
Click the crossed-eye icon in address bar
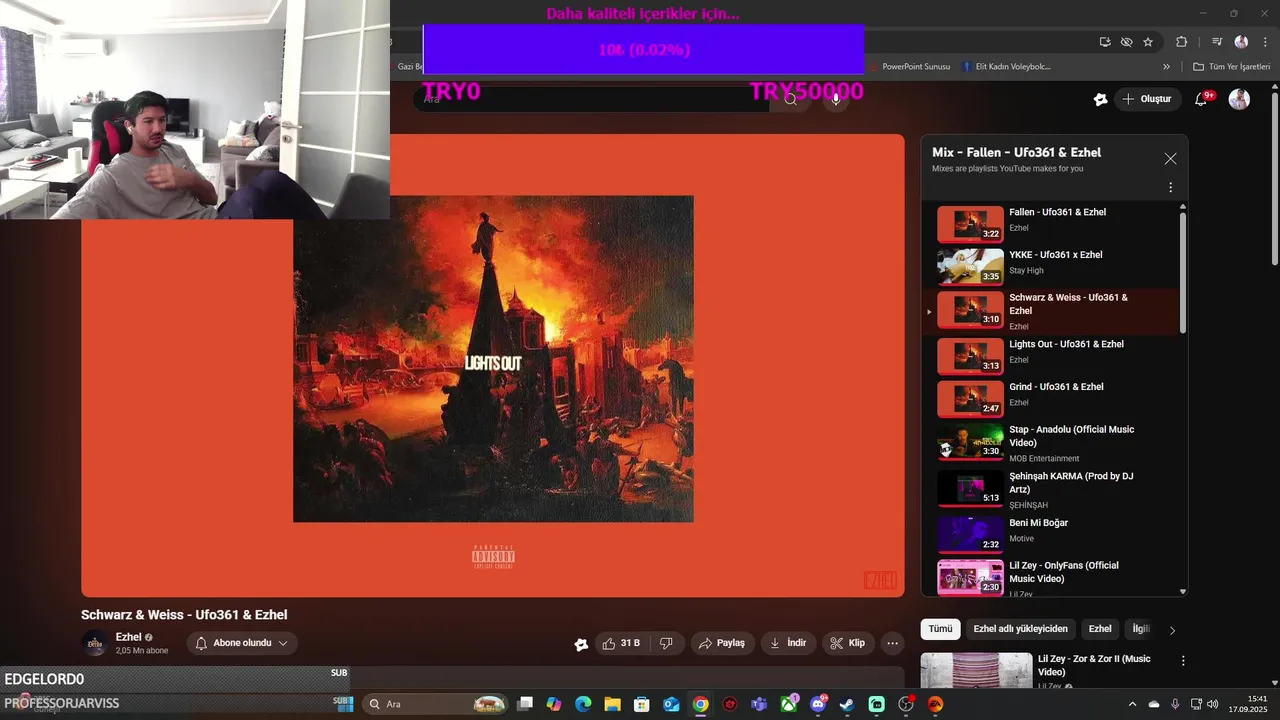coord(1126,42)
